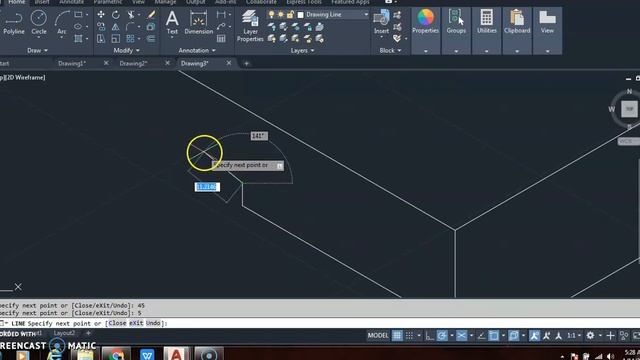Expand the Modify panel dropdown

(127, 51)
